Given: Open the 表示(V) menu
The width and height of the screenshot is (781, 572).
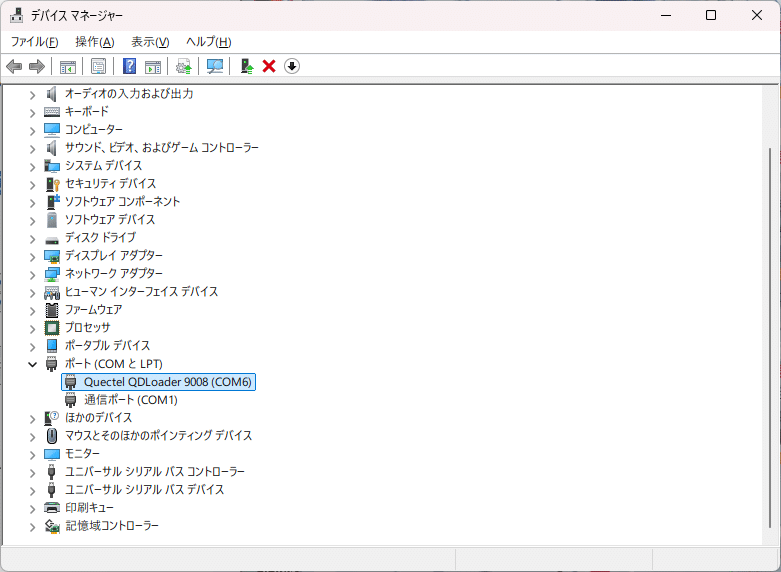Looking at the screenshot, I should point(150,42).
